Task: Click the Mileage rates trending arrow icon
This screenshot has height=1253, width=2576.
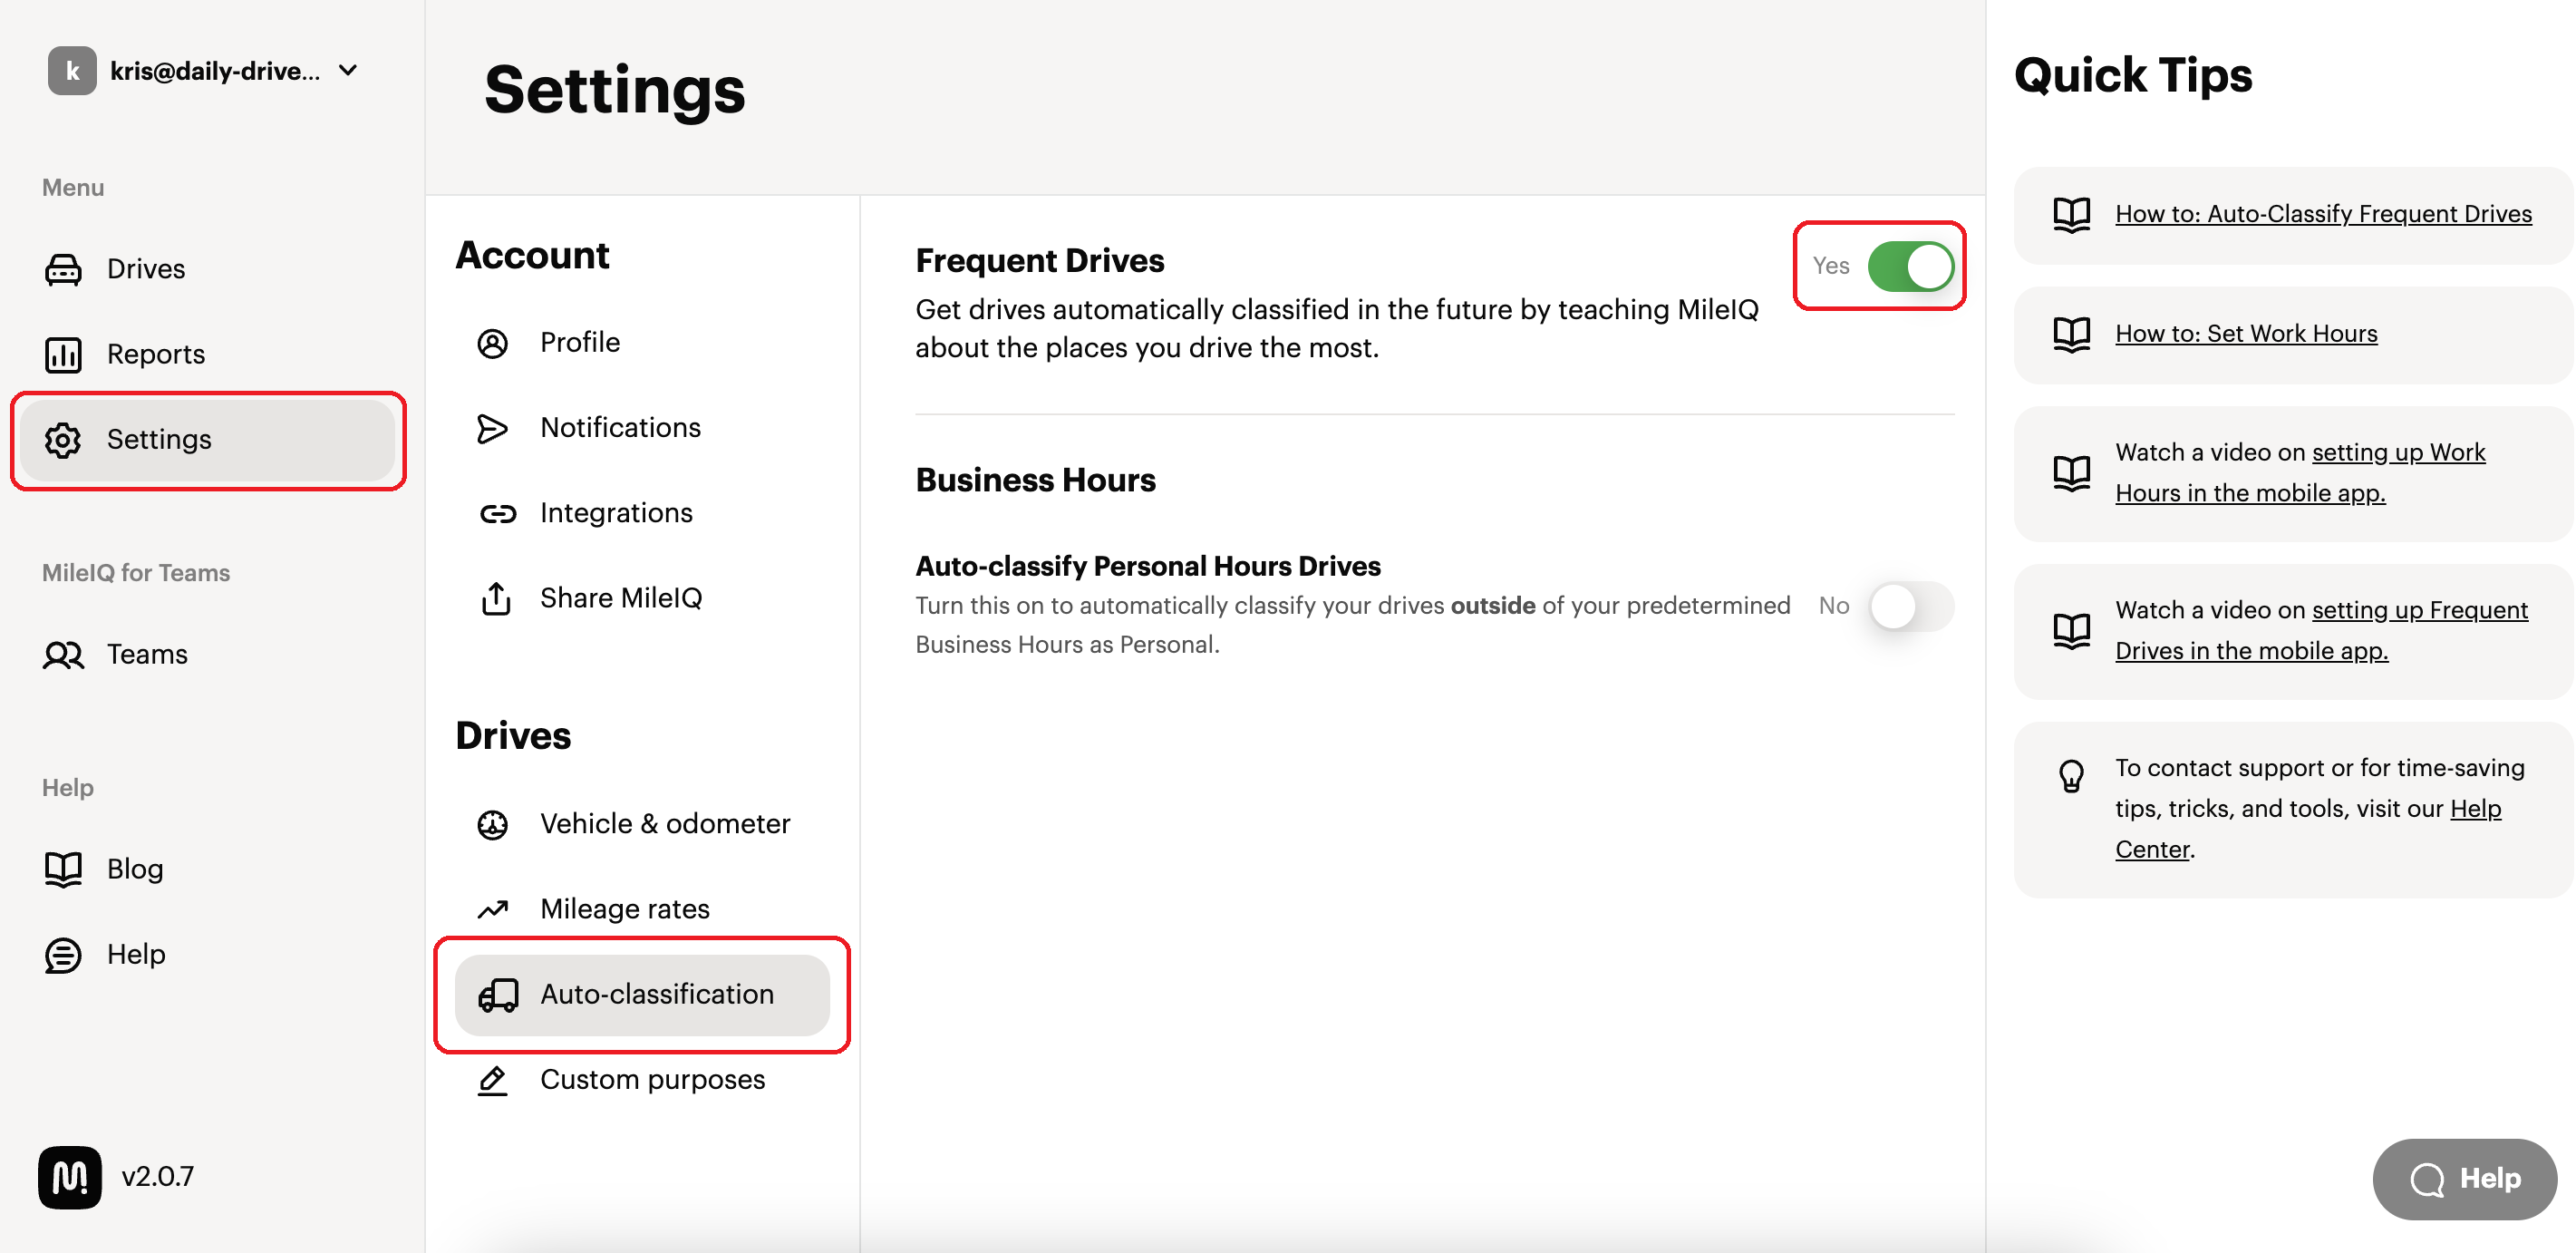Action: (493, 909)
